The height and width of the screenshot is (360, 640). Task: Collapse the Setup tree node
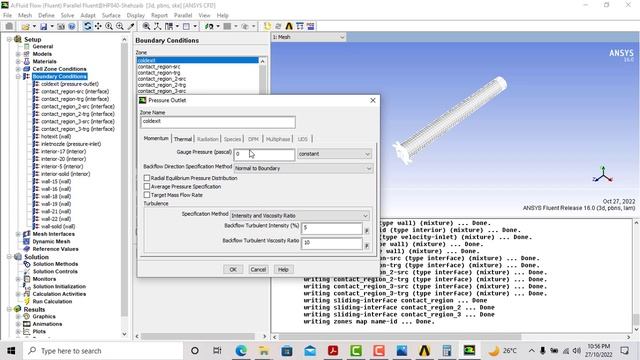(x=9, y=39)
